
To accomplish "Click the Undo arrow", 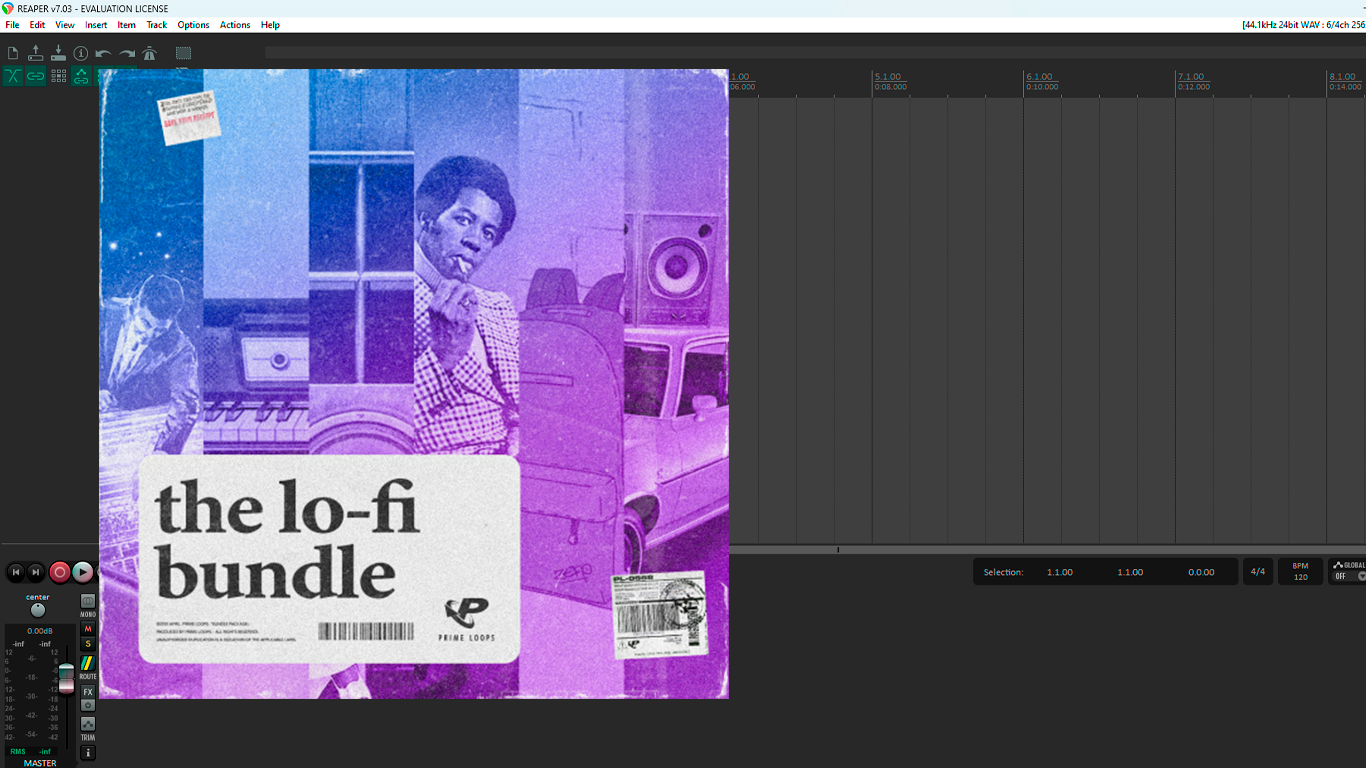I will (x=103, y=53).
